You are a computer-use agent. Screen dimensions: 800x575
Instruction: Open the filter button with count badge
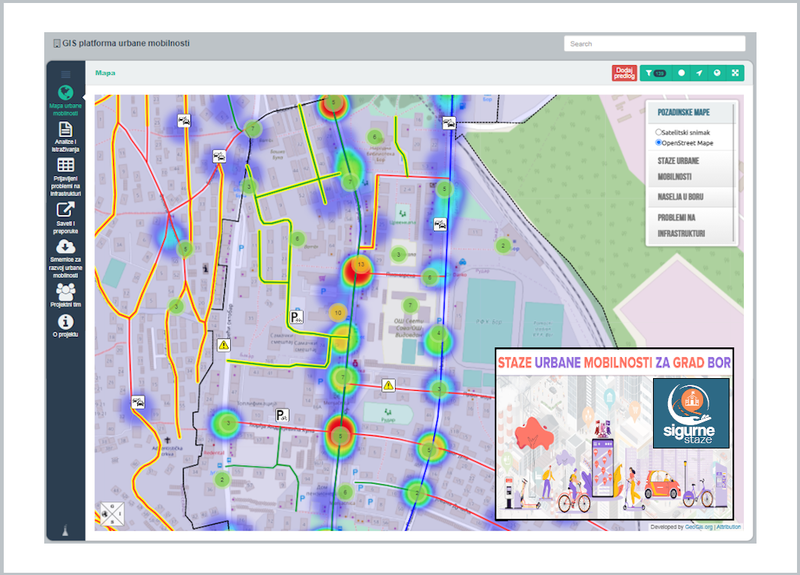[x=656, y=73]
